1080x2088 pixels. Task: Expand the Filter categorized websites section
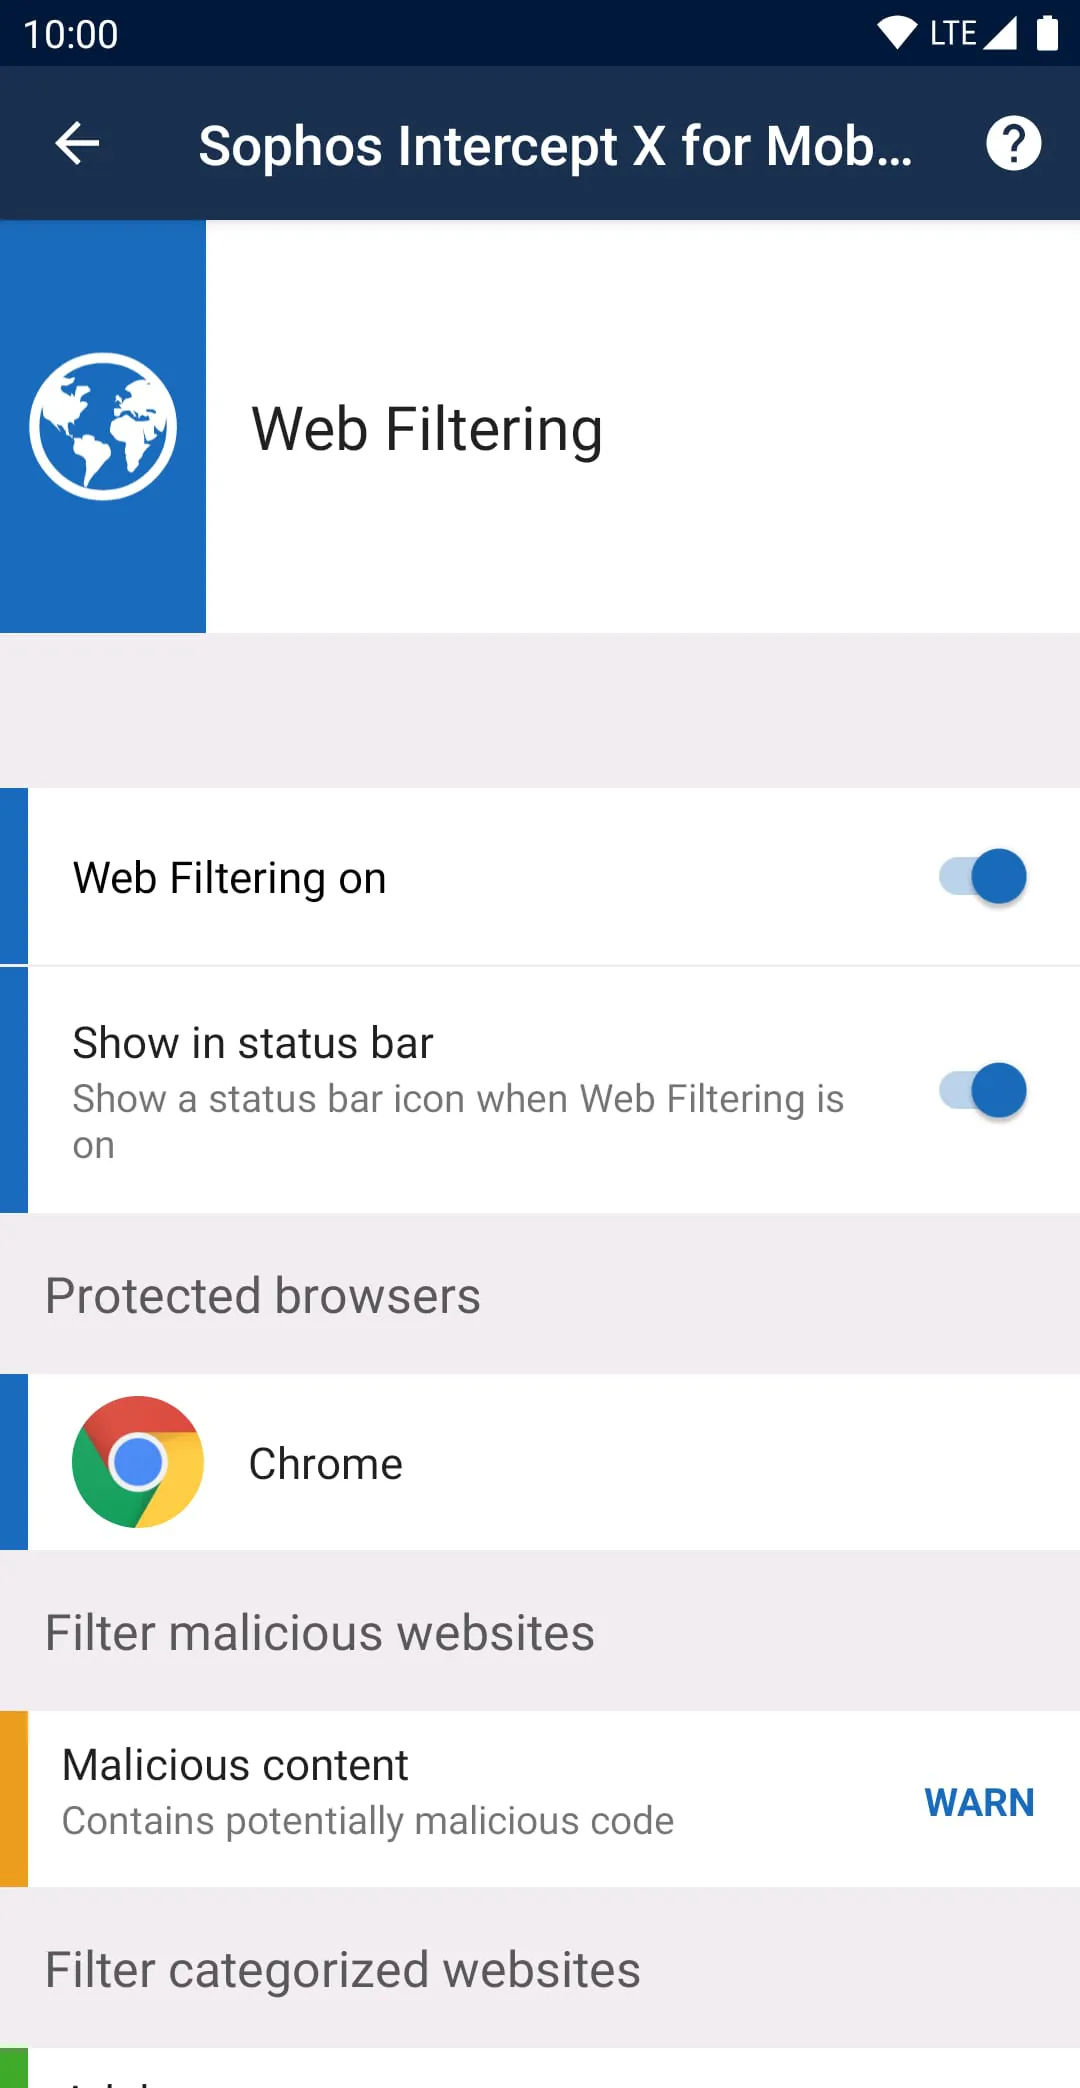[341, 1968]
